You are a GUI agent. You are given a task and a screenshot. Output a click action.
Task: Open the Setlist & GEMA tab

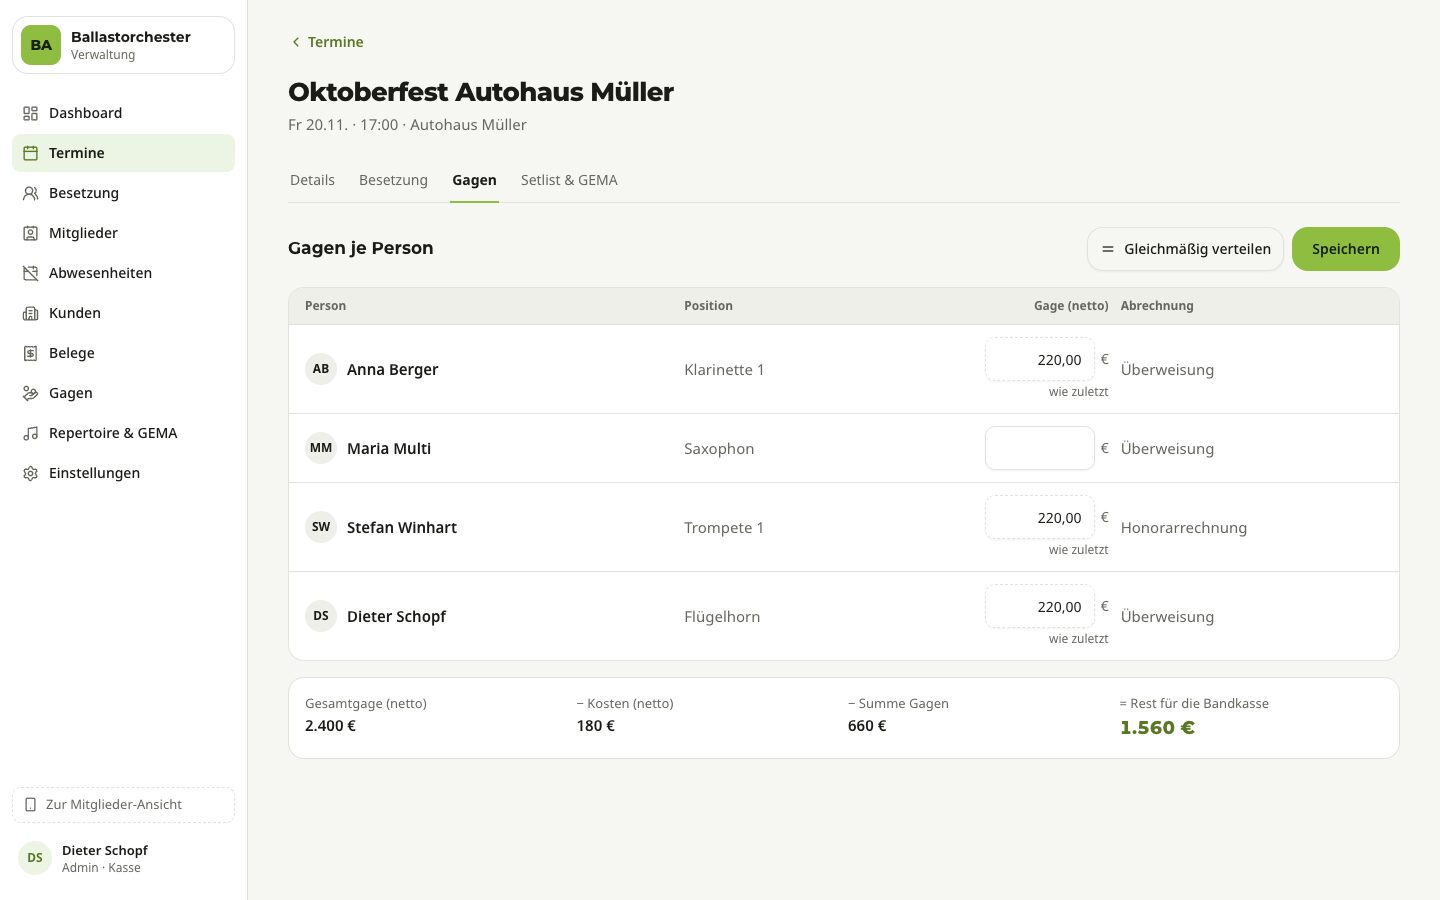569,180
